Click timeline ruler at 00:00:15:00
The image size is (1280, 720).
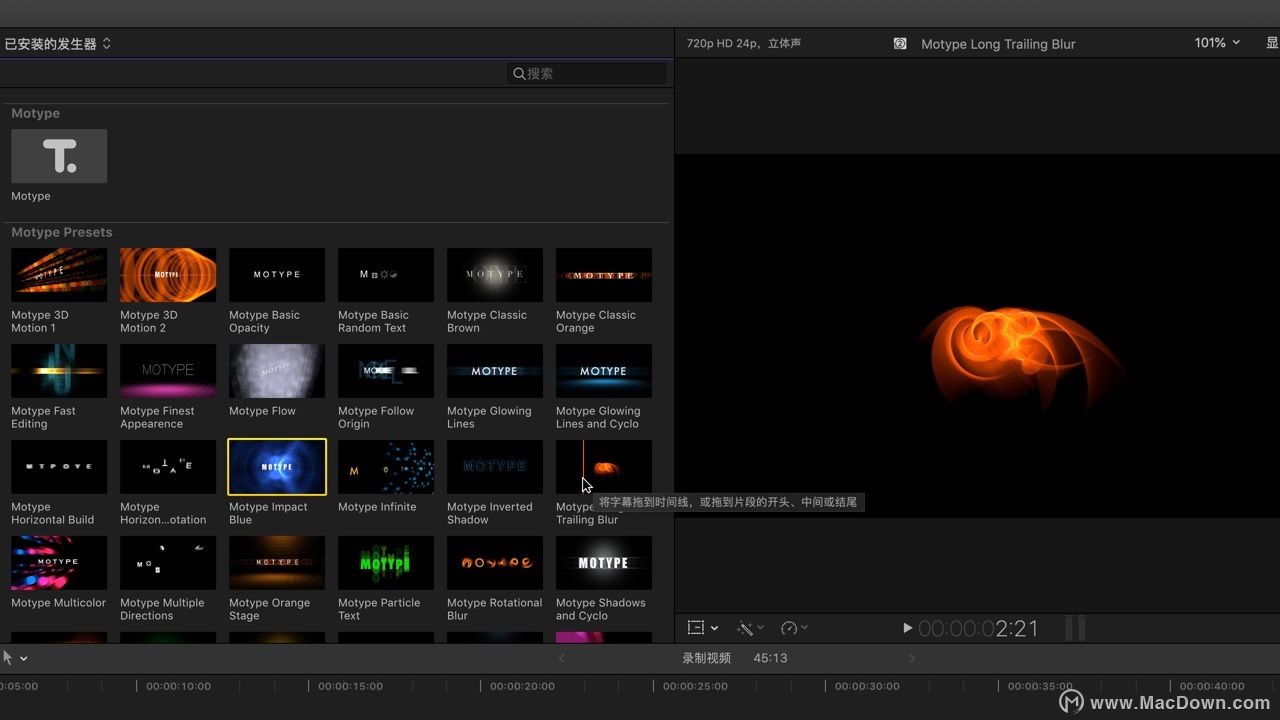(351, 686)
